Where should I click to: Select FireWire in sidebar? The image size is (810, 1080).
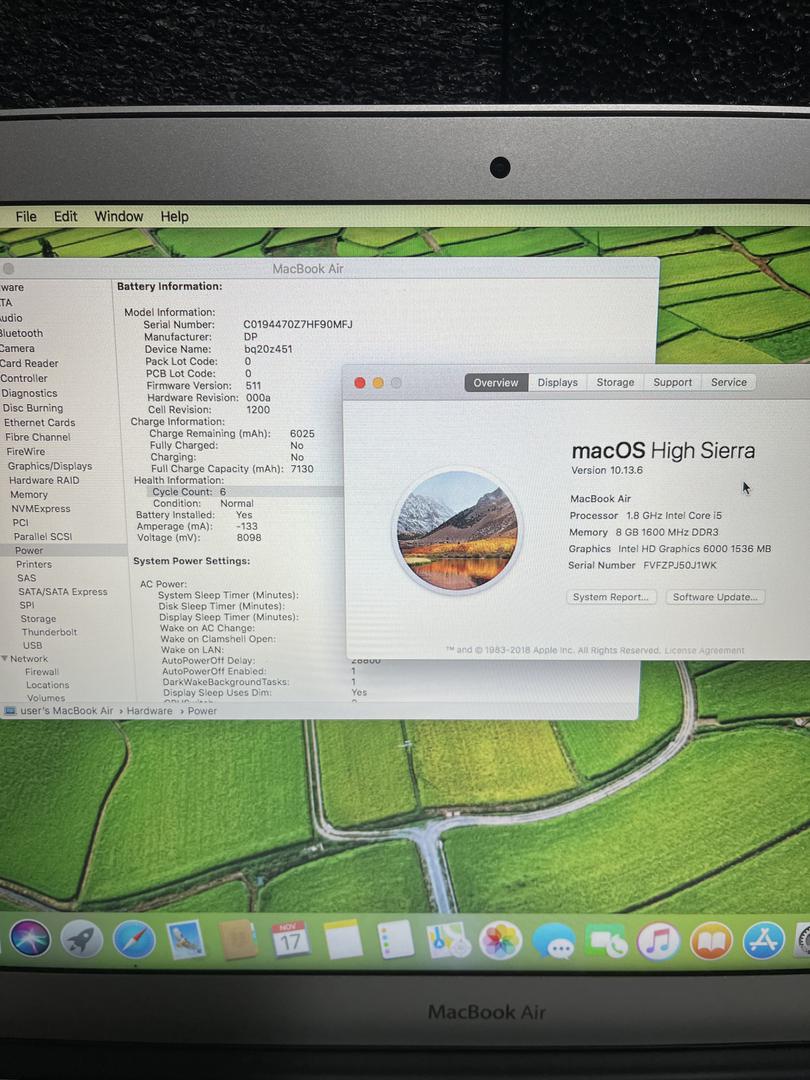point(25,452)
